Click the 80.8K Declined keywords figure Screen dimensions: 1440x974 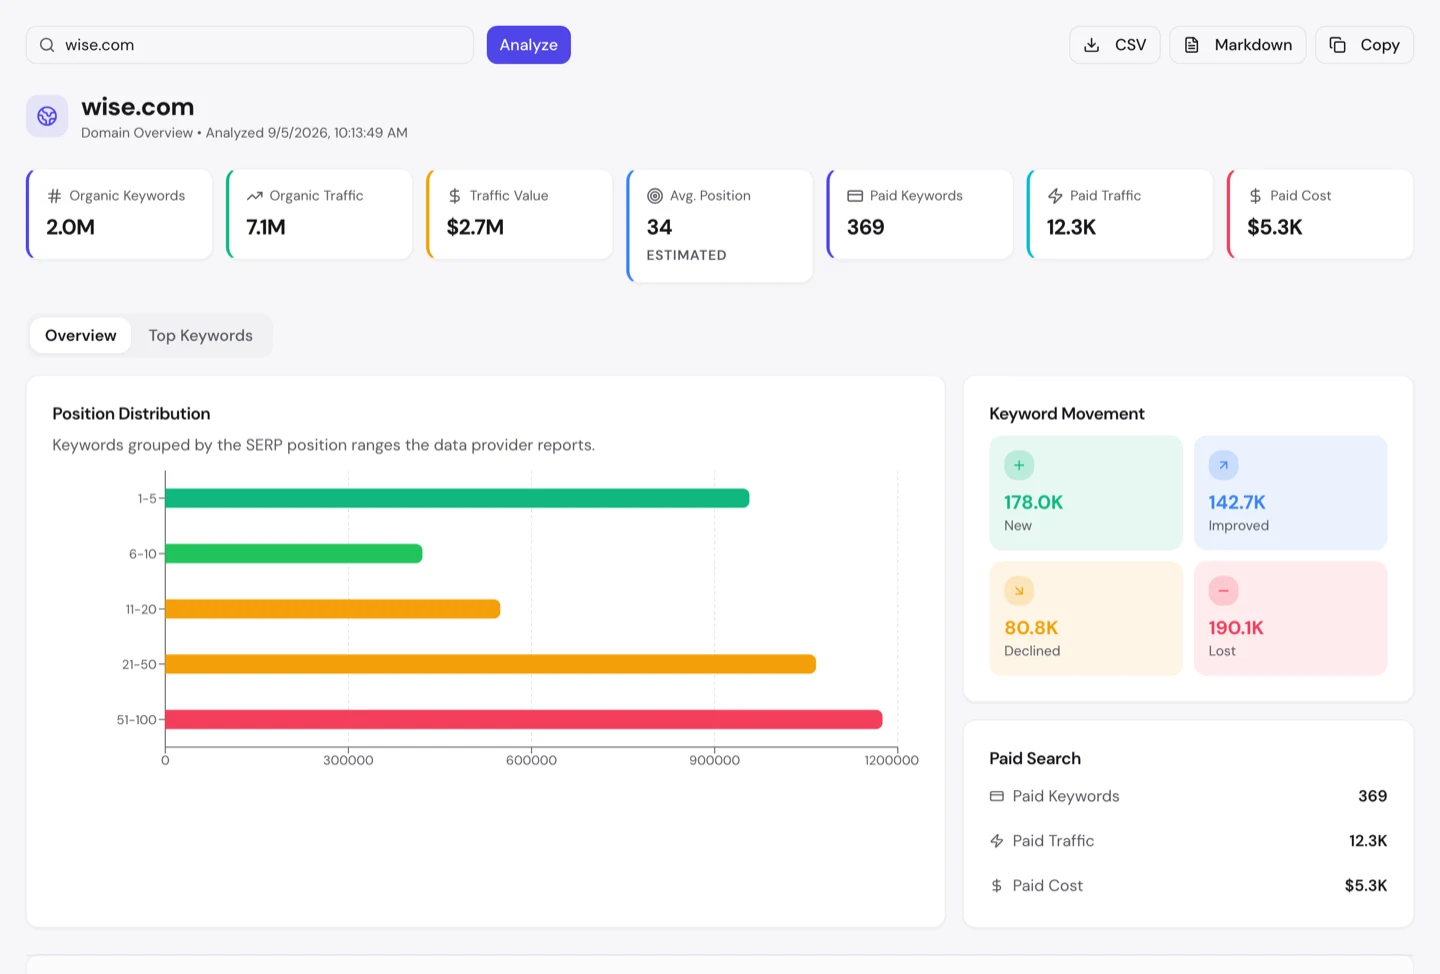[x=1031, y=628]
